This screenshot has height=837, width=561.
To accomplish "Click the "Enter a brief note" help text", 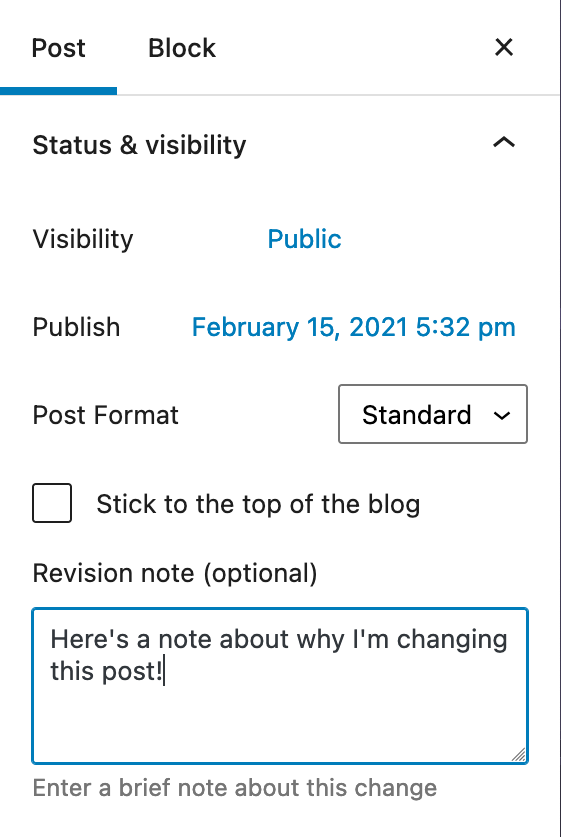I will (x=235, y=788).
